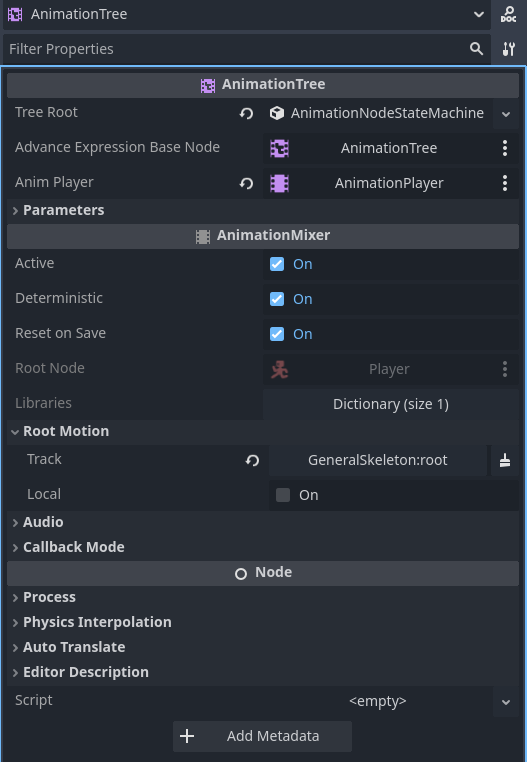Reset the Tree Root property
The height and width of the screenshot is (762, 527).
click(x=246, y=113)
